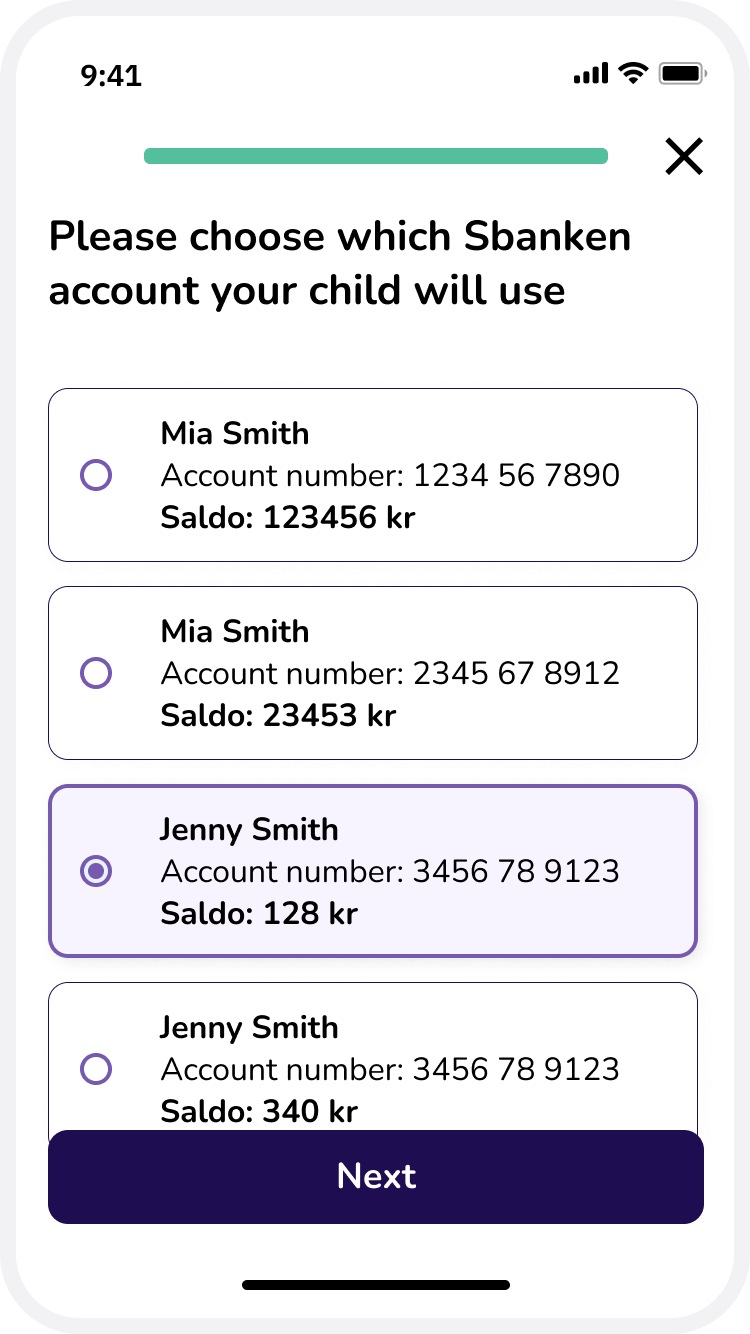Select radio button for account 2345 67 8912
This screenshot has width=750, height=1334.
[x=96, y=673]
